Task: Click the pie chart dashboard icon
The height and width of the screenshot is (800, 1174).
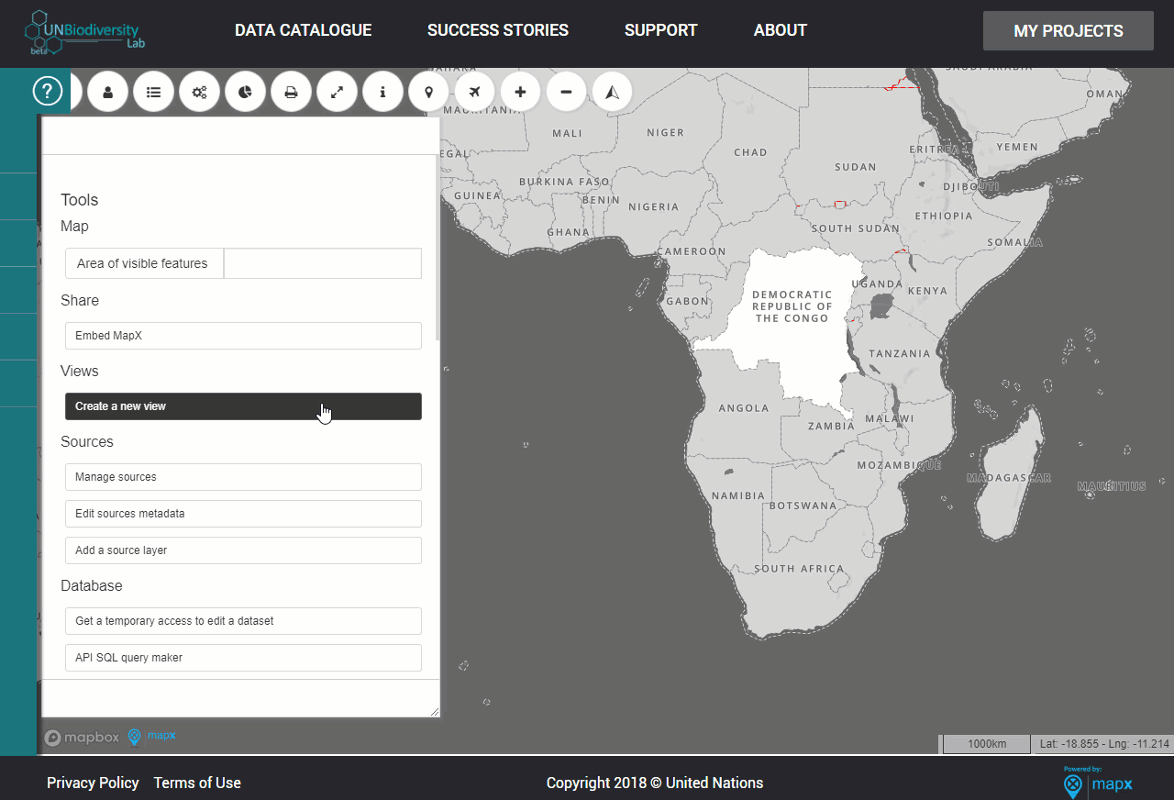Action: tap(246, 92)
